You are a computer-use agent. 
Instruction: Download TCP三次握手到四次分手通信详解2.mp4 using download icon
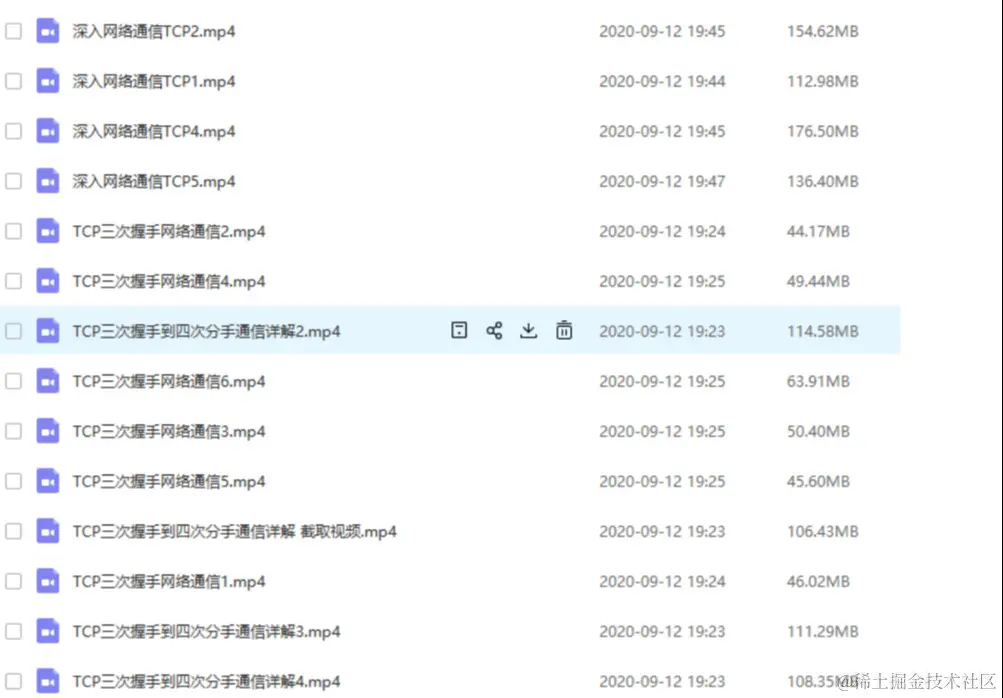coord(529,330)
